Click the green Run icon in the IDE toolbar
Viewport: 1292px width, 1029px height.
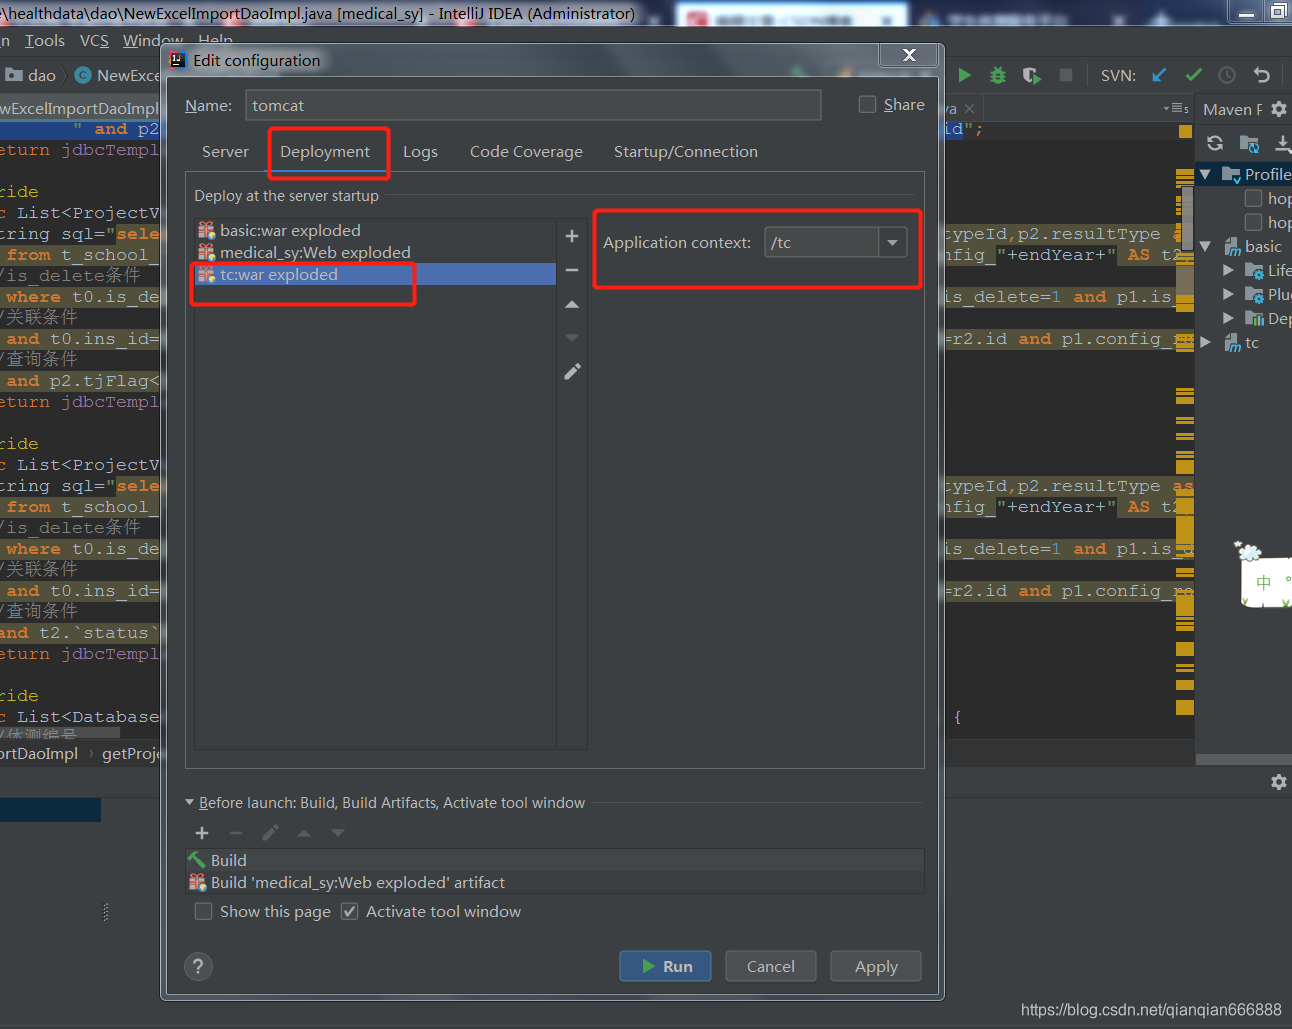(964, 75)
